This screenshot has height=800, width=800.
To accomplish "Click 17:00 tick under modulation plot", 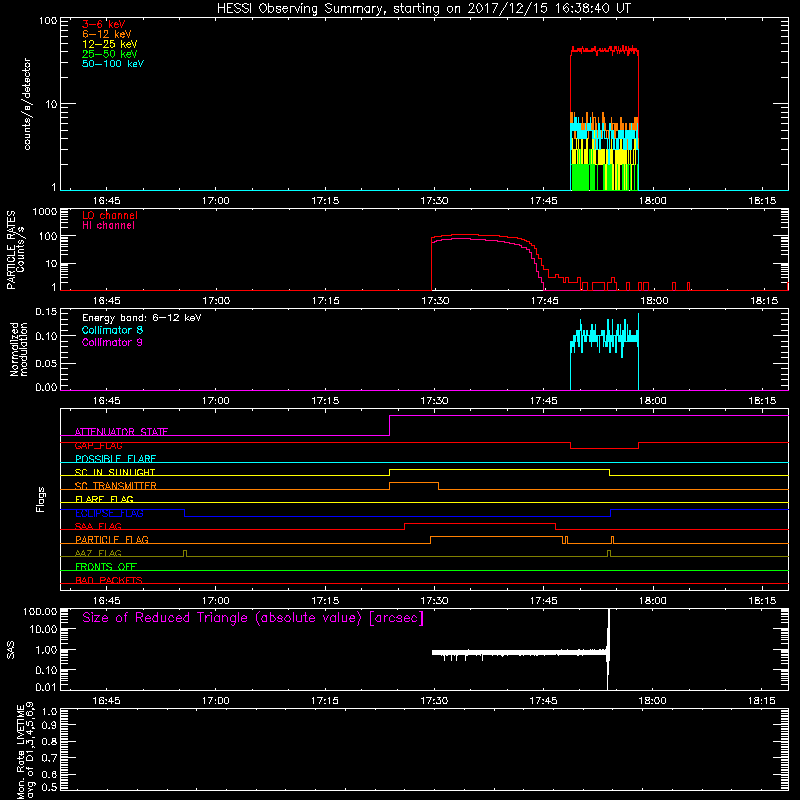I will 216,401.
